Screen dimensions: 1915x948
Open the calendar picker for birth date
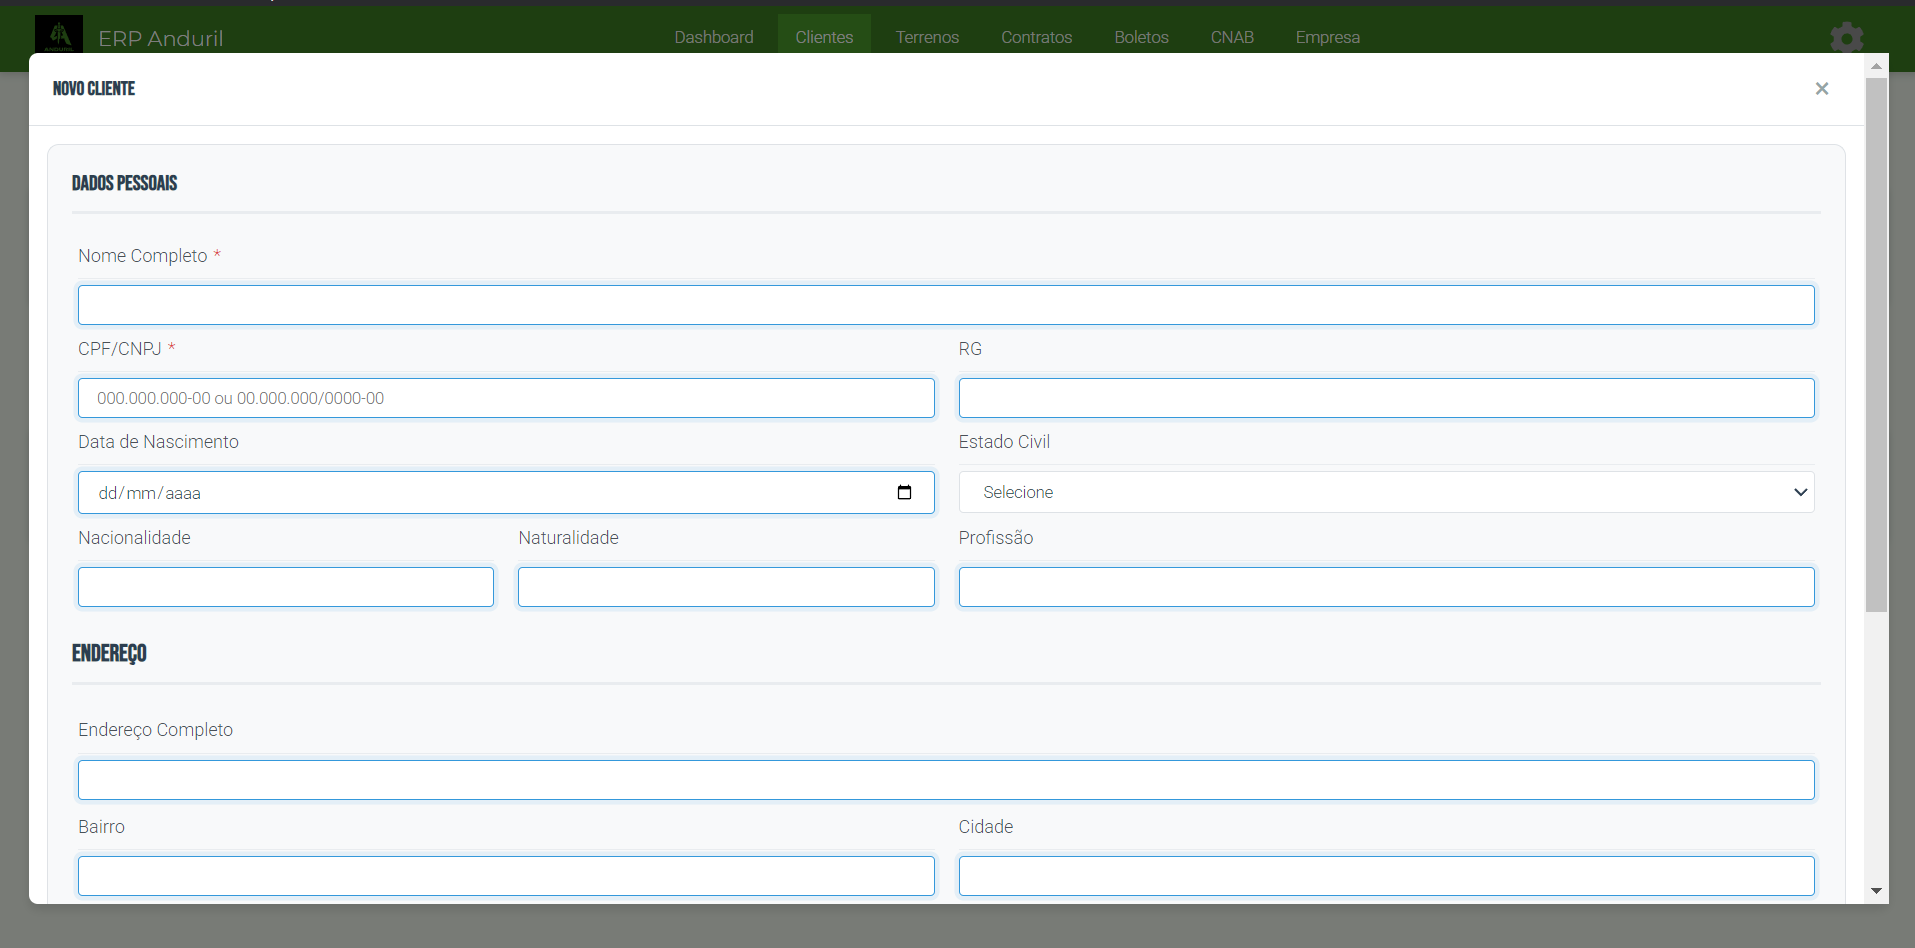tap(904, 493)
